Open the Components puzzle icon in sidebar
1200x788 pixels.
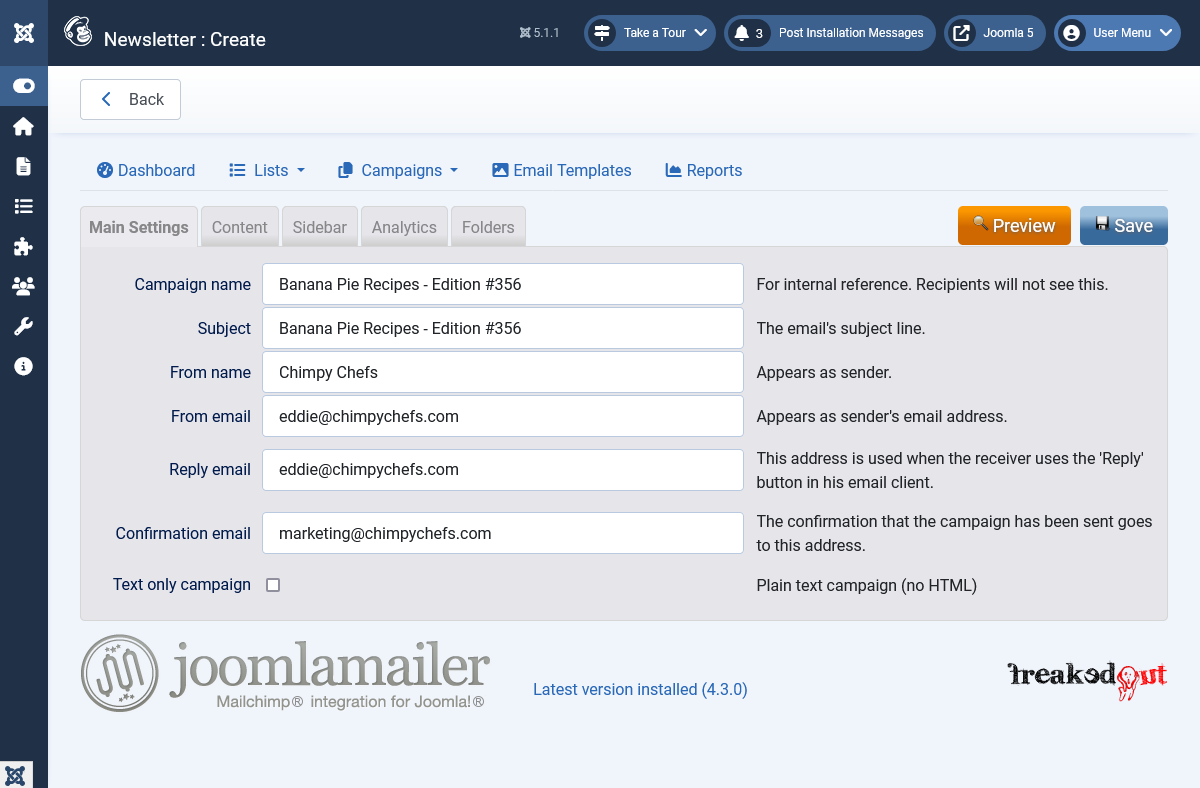click(24, 246)
